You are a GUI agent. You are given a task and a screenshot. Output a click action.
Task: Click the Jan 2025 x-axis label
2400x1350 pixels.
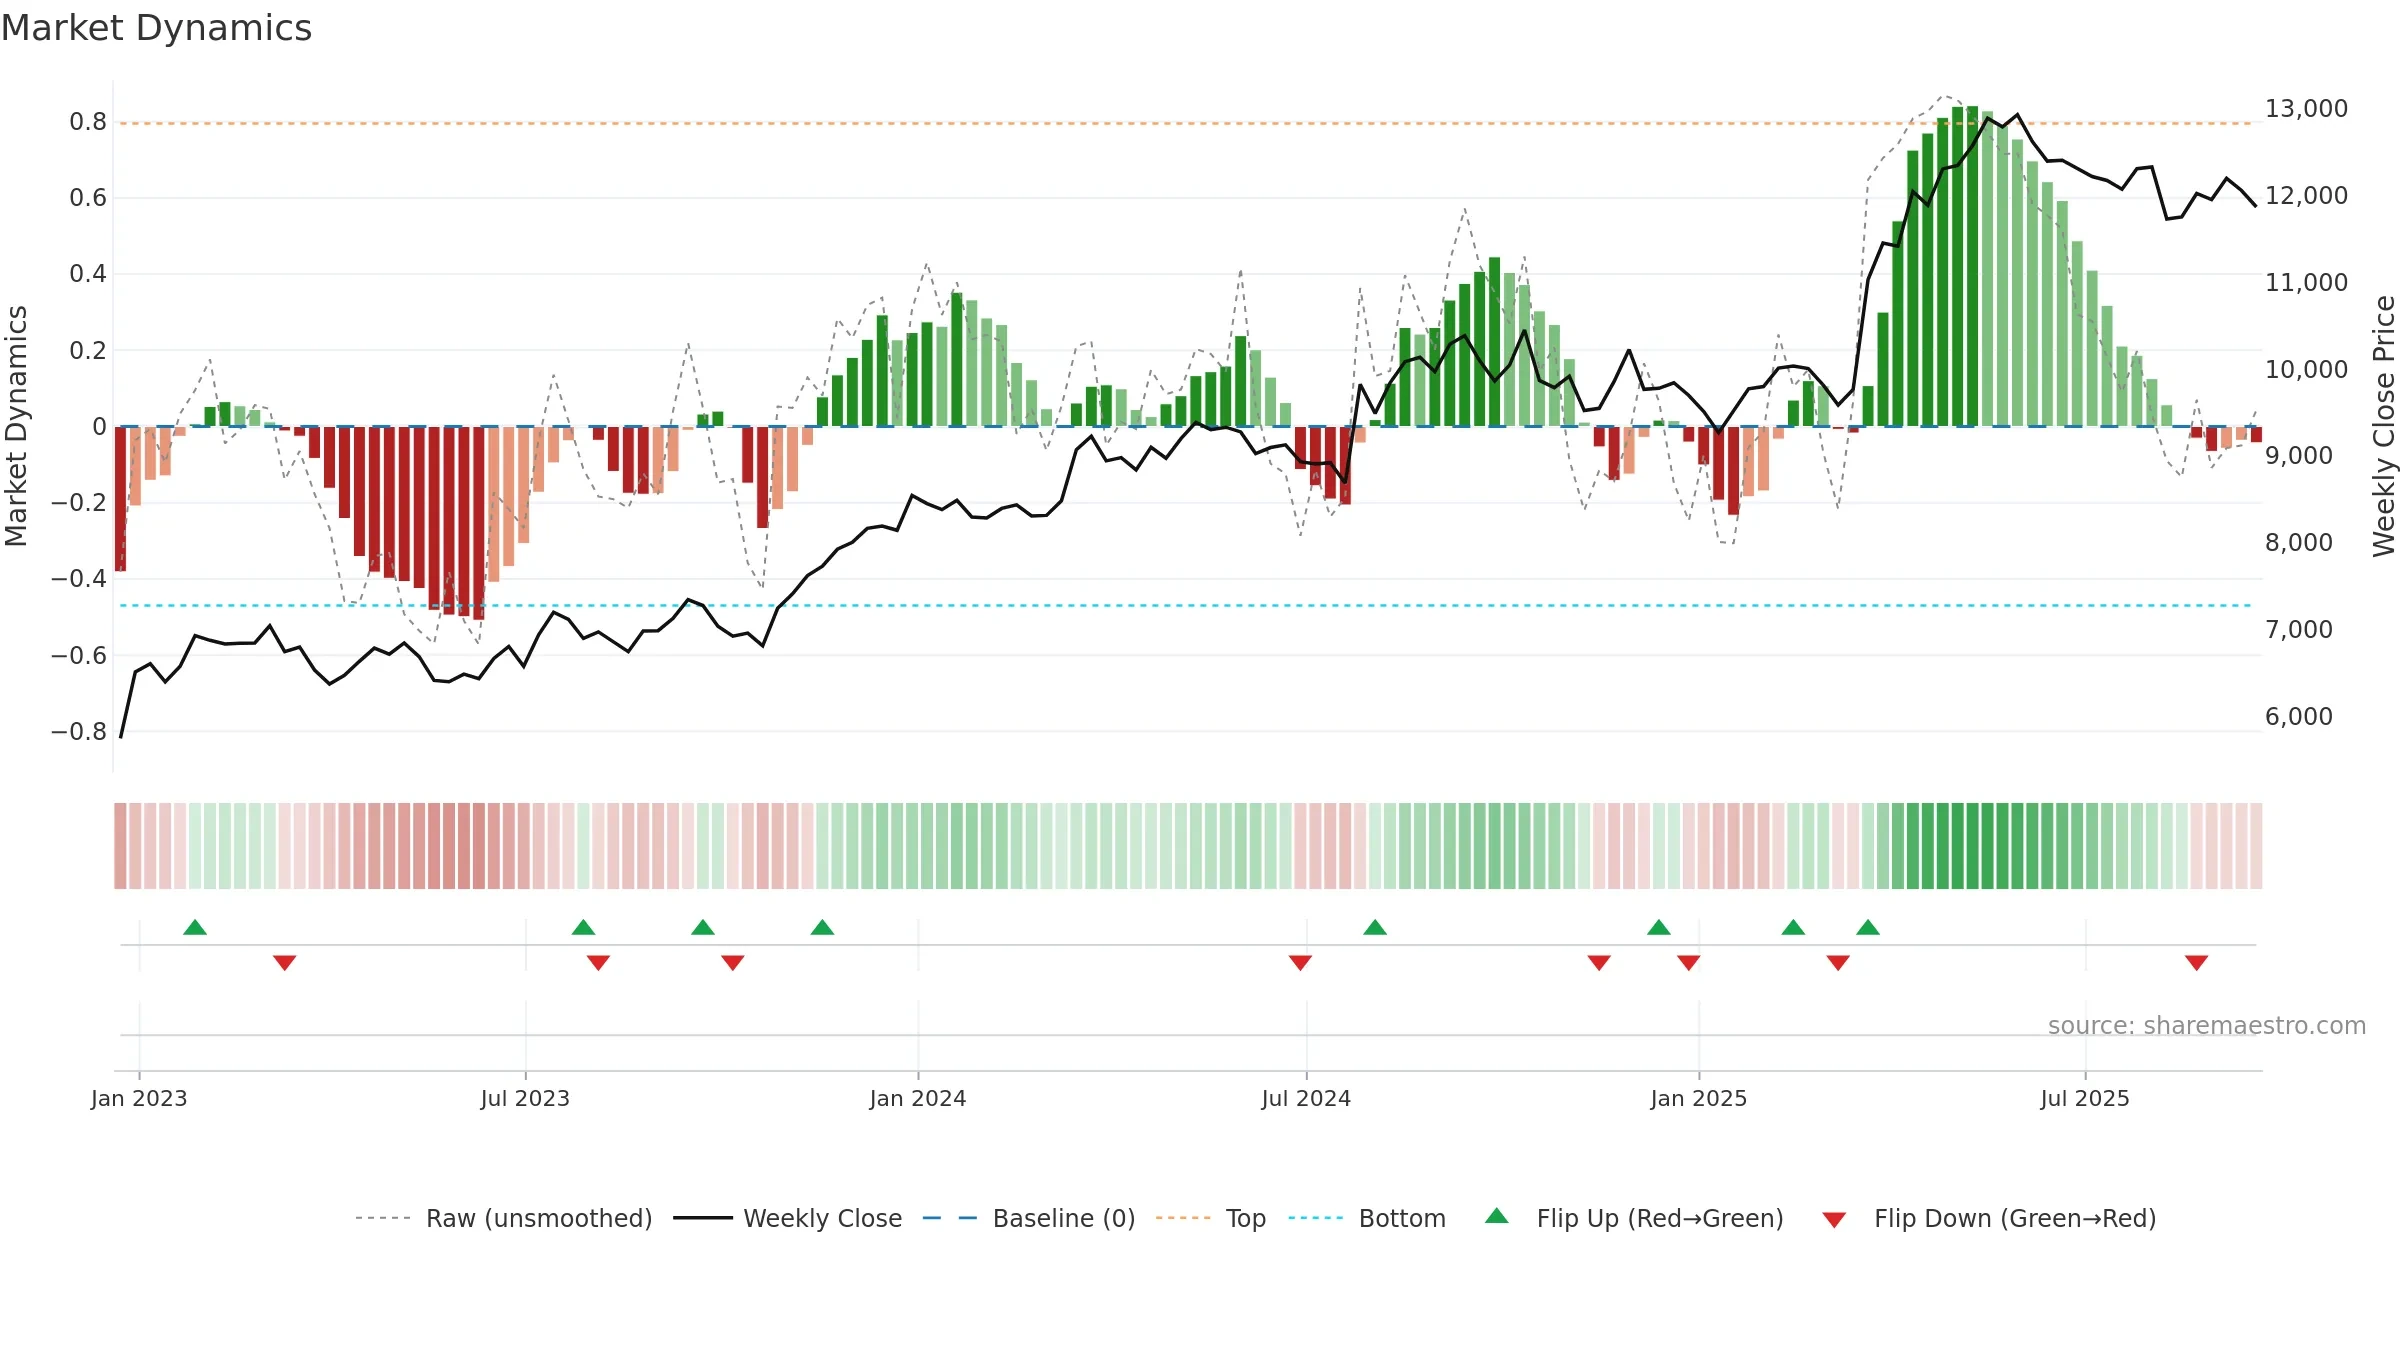[x=1699, y=1098]
